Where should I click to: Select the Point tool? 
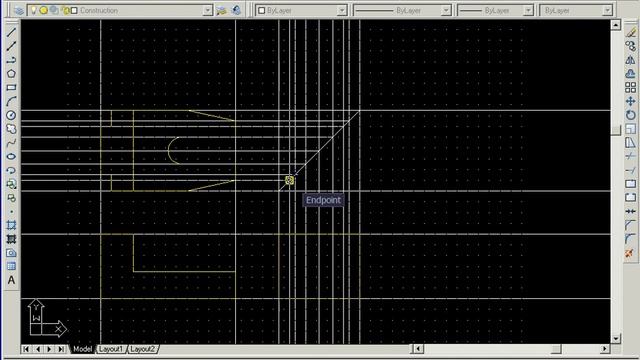tap(11, 211)
